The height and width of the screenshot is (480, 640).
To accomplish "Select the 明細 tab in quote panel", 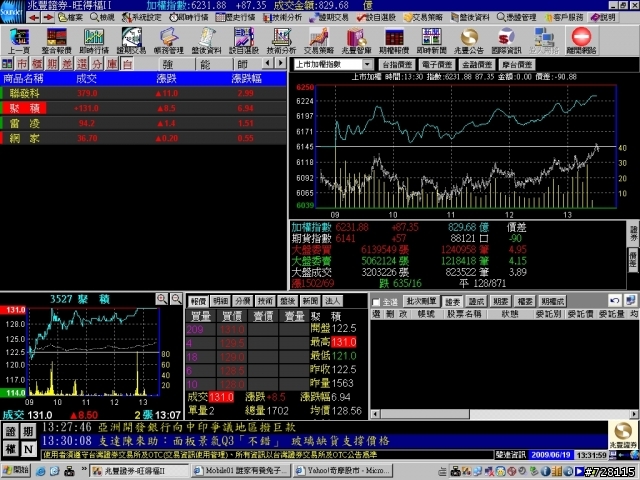I will [220, 301].
